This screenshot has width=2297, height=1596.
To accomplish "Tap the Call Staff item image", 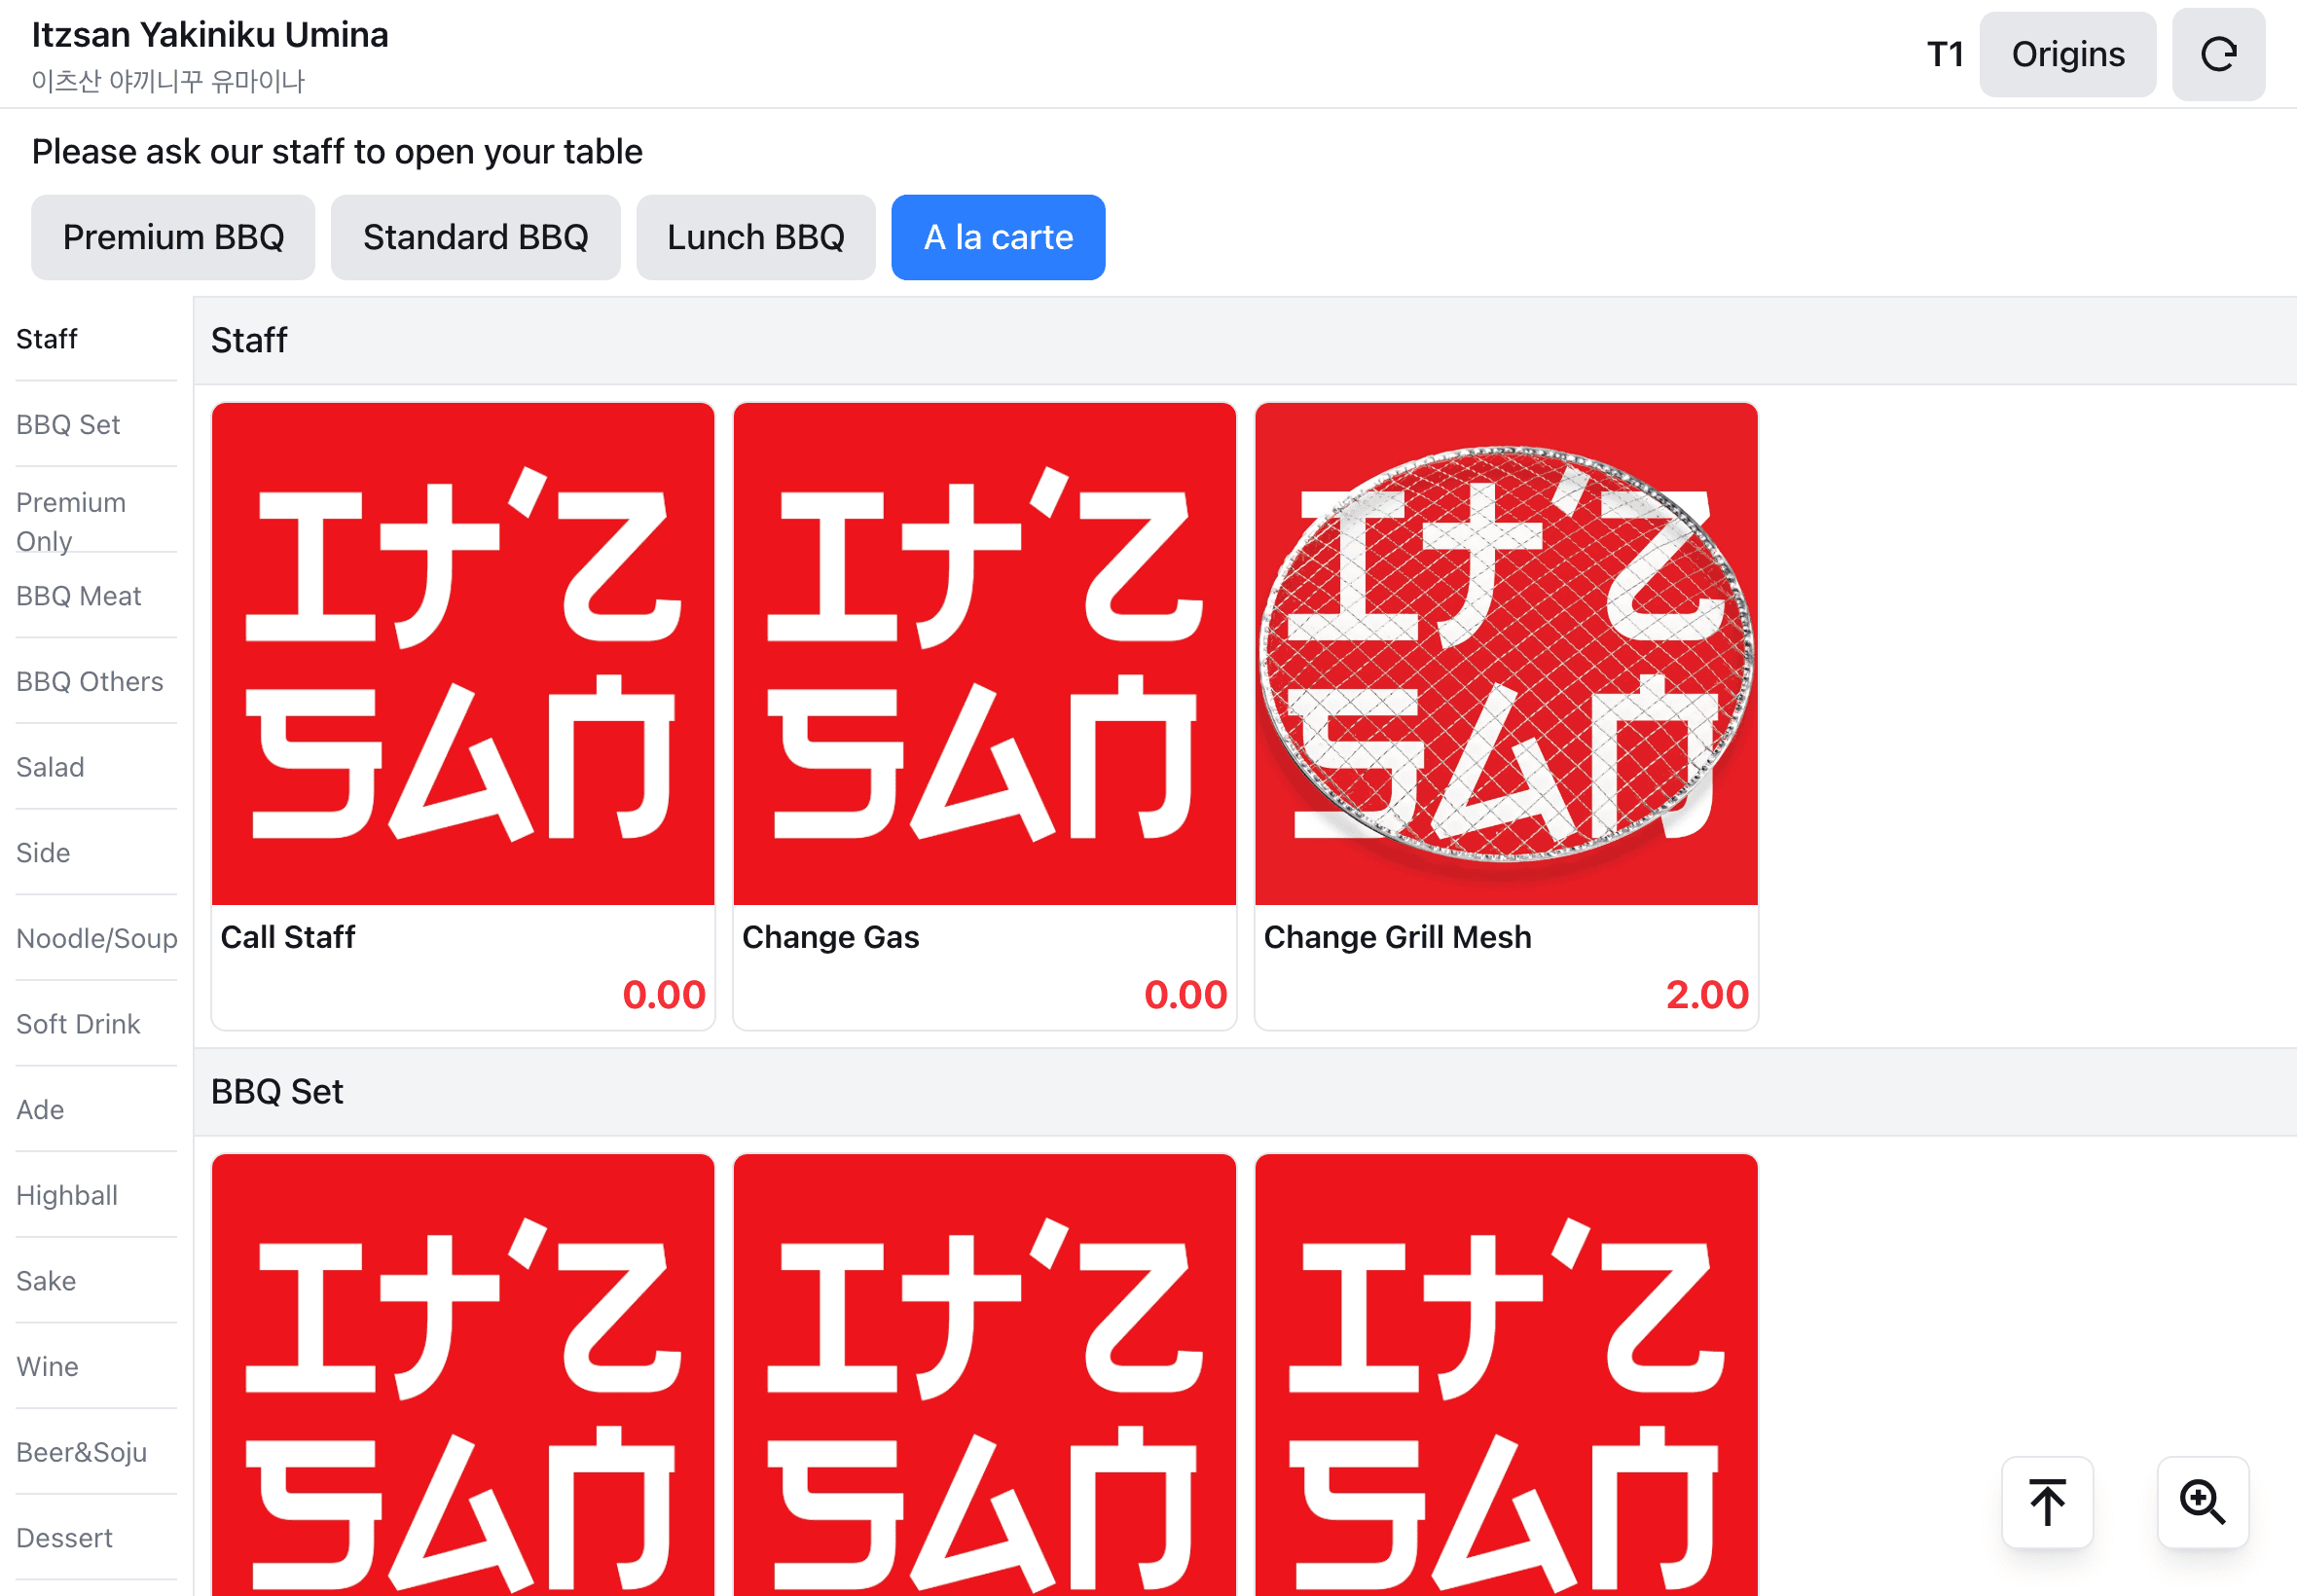I will tap(463, 654).
